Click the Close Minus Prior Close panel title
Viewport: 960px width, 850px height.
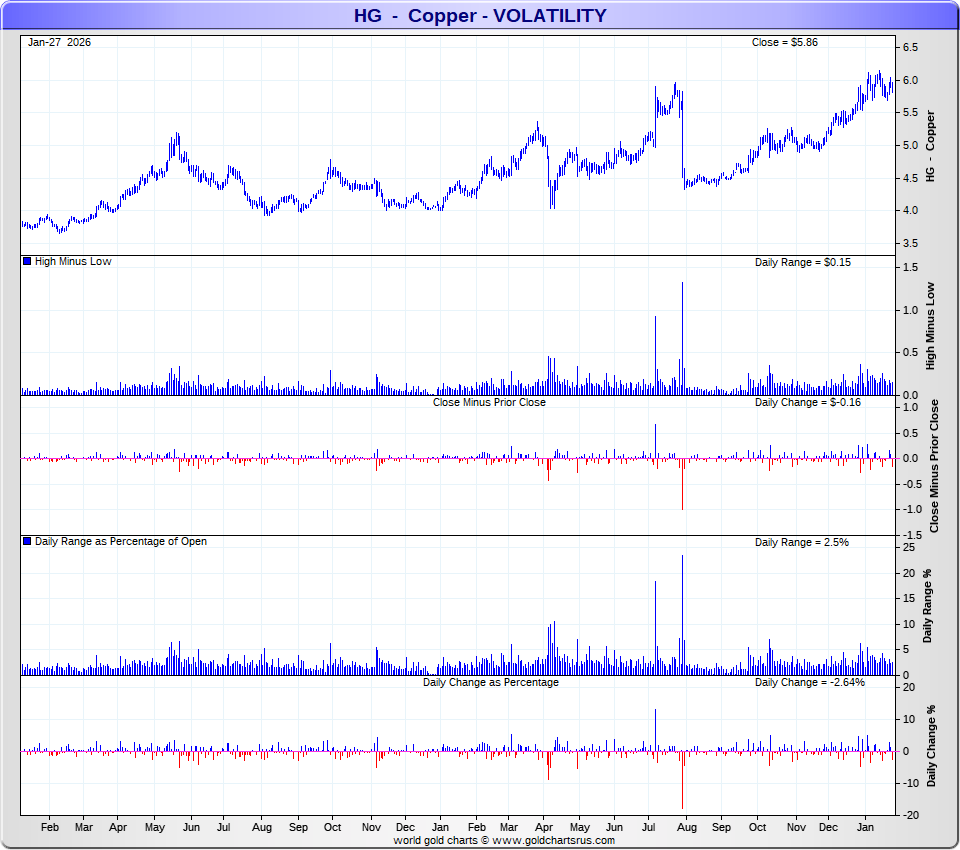(x=489, y=402)
